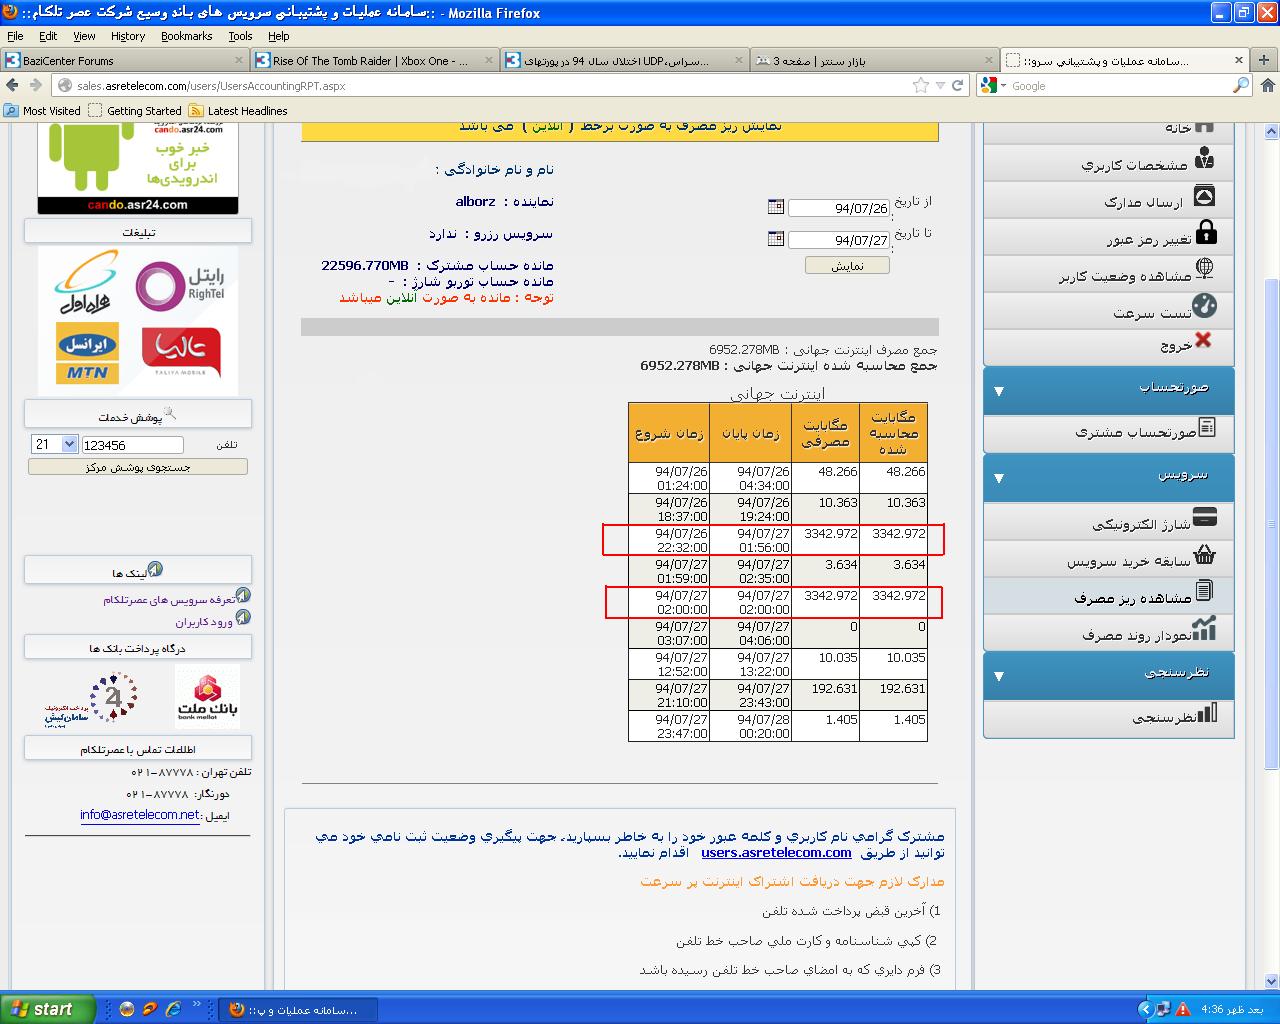Click the phone number input field
The image size is (1280, 1024).
click(132, 445)
